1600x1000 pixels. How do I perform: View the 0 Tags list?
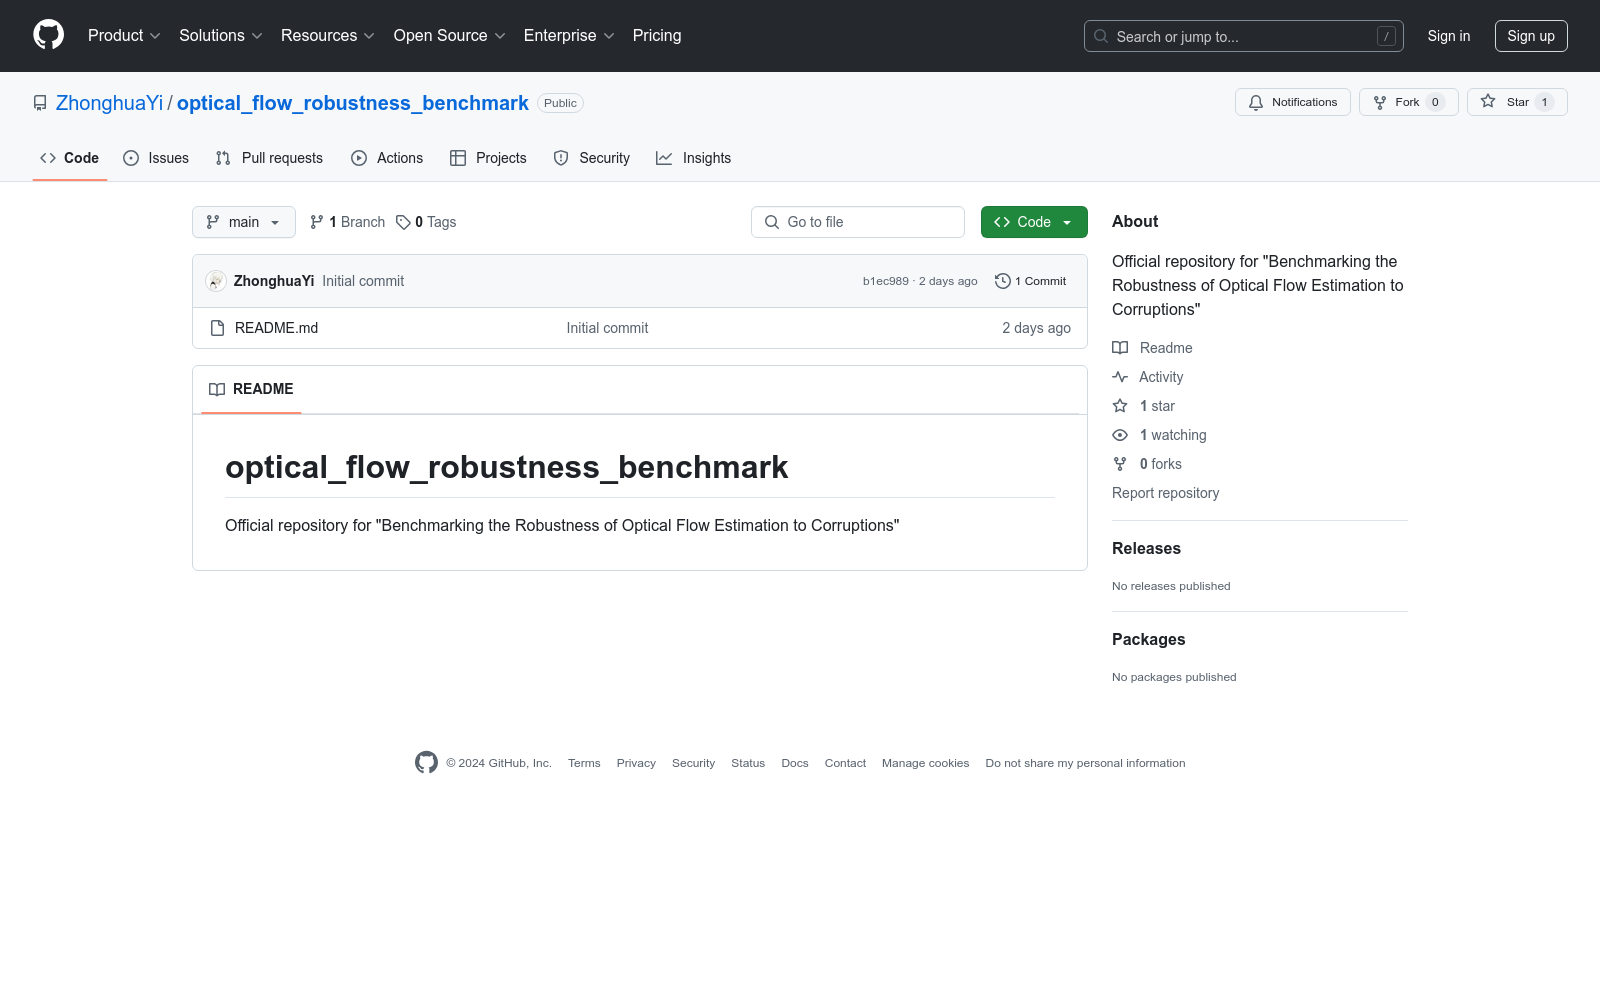426,222
